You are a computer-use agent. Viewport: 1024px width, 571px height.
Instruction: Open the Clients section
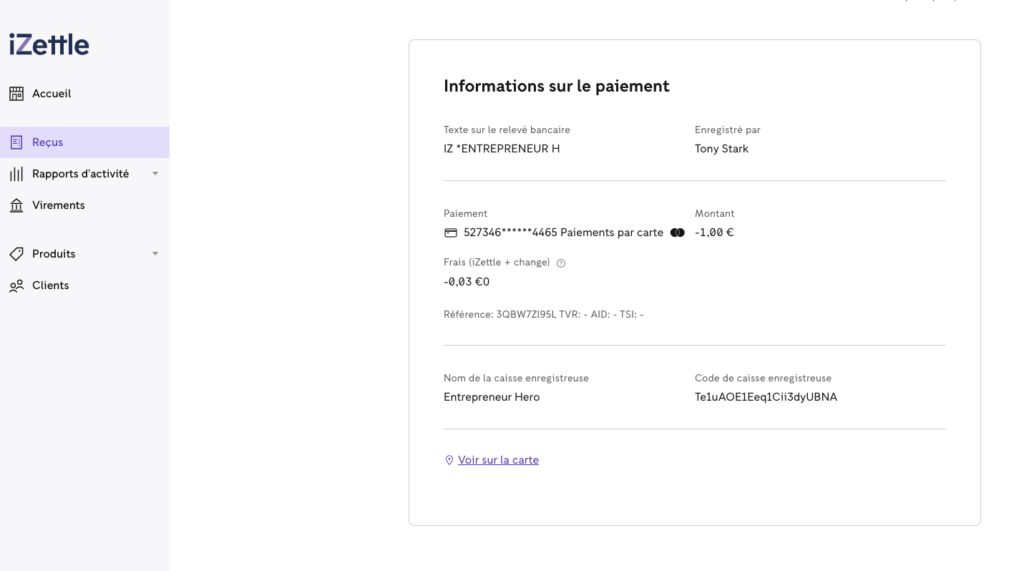[x=50, y=286]
